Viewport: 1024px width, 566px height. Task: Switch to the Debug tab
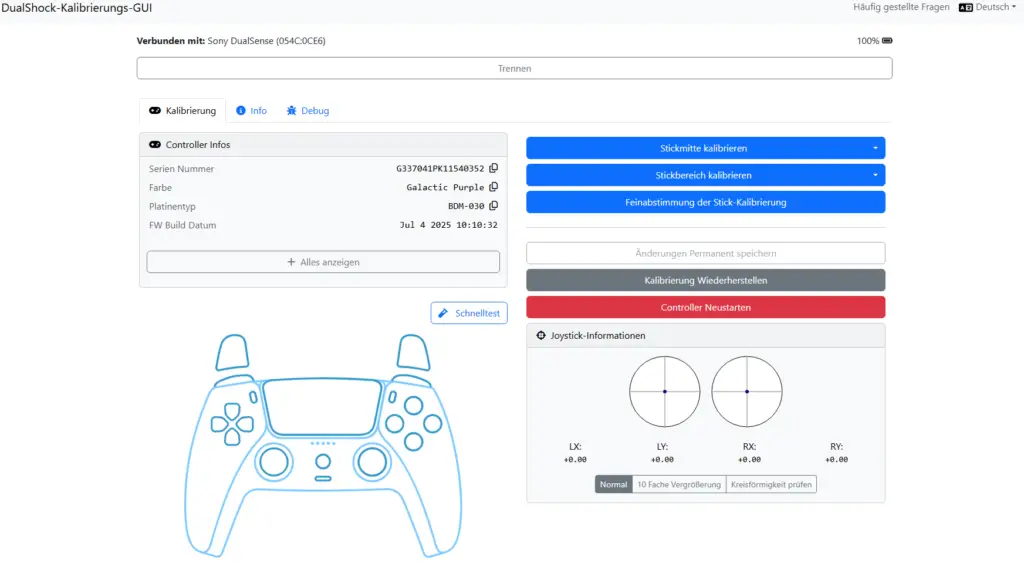tap(307, 111)
